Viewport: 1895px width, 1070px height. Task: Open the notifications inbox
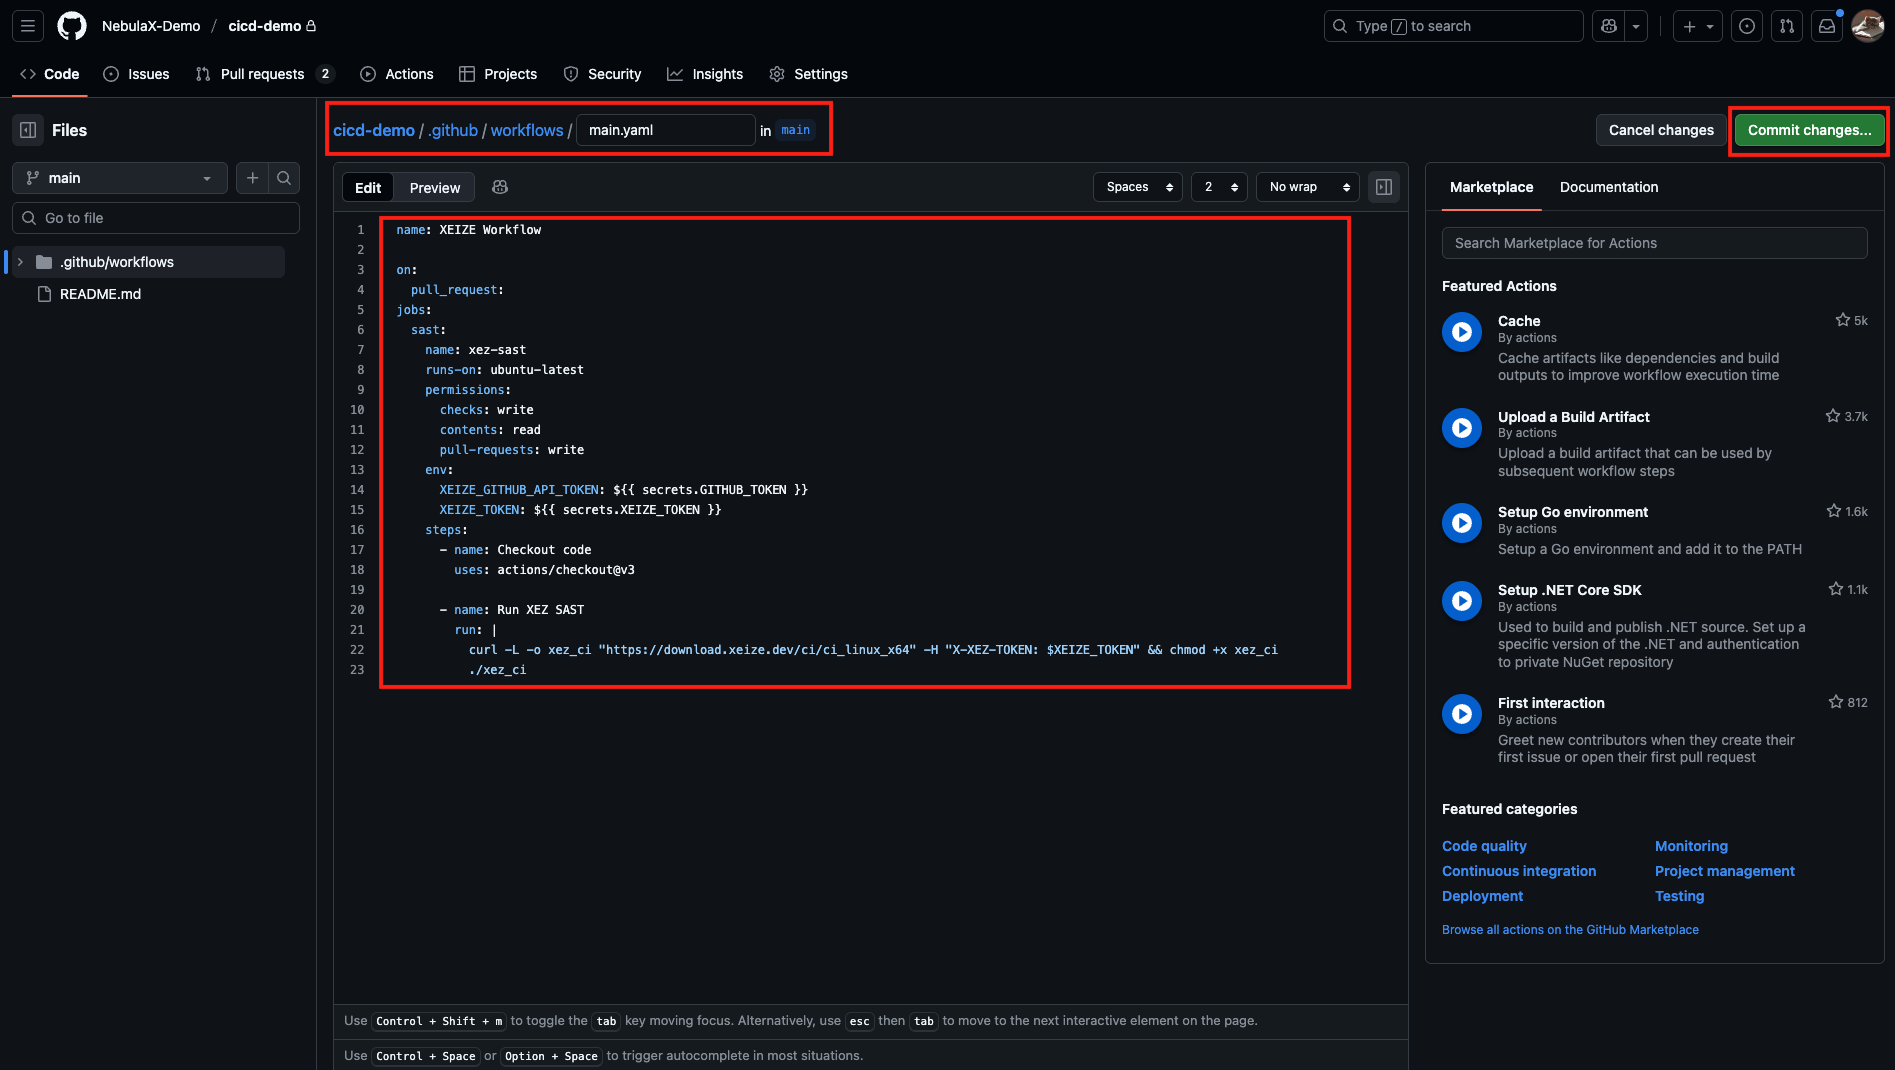(1827, 26)
